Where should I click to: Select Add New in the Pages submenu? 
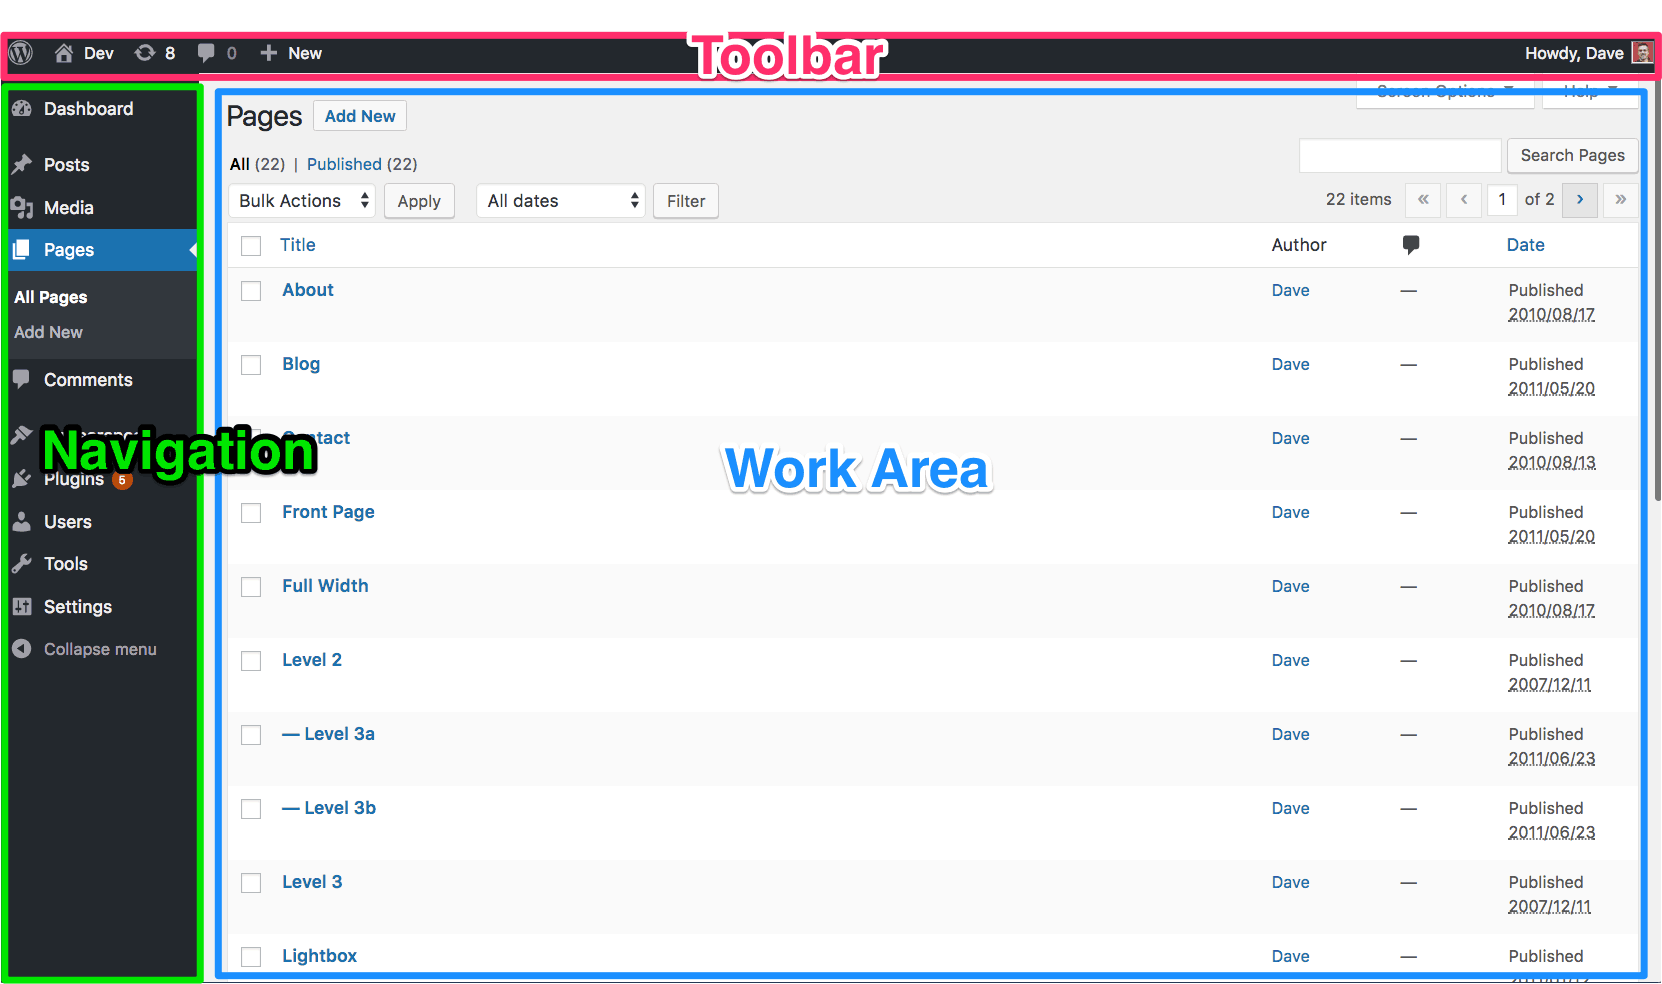48,332
